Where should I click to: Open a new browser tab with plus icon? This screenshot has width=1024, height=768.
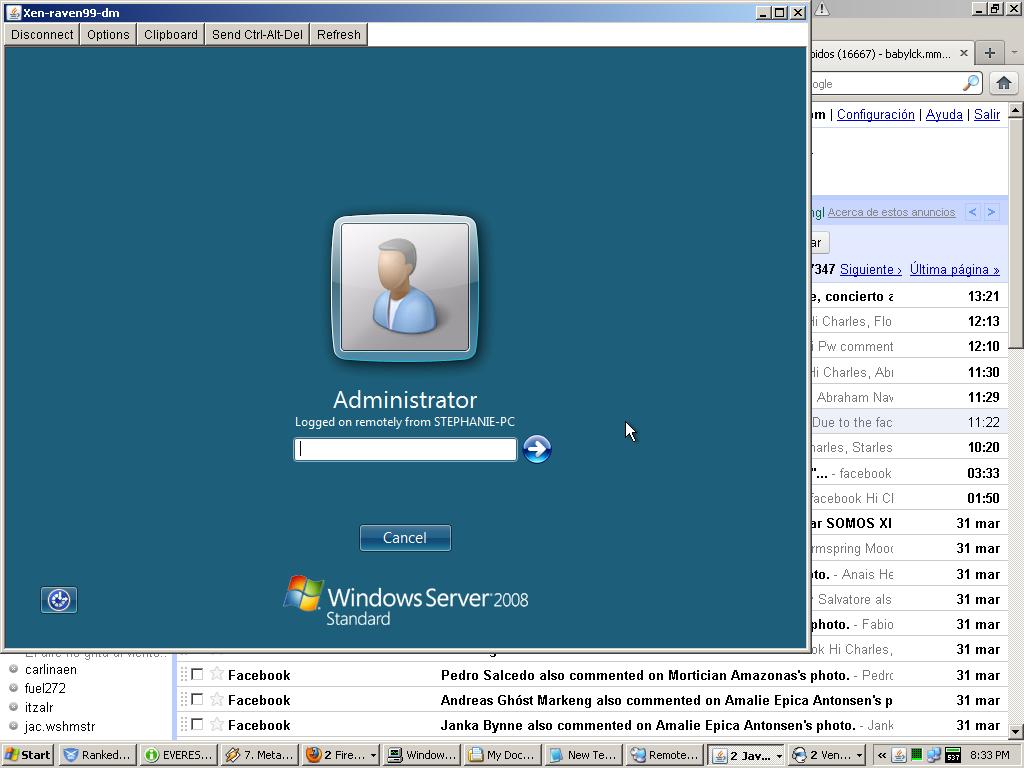tap(989, 53)
